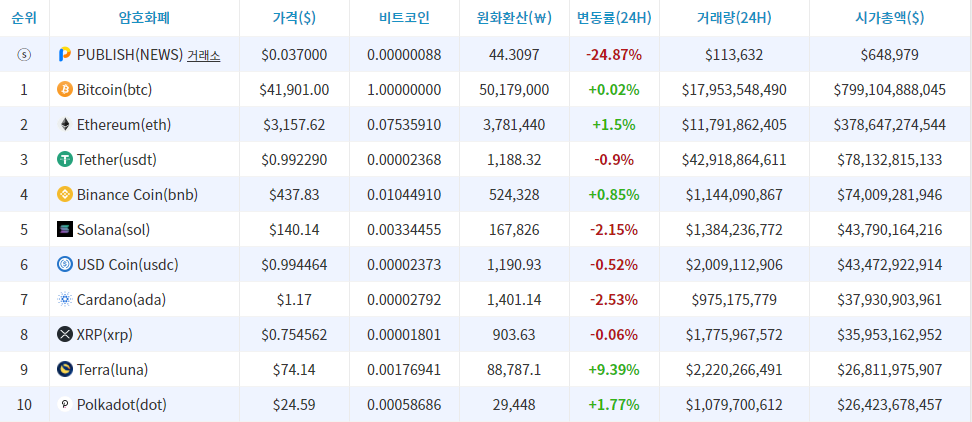Image resolution: width=972 pixels, height=422 pixels.
Task: Sort by 비트코인 column header
Action: click(x=404, y=18)
